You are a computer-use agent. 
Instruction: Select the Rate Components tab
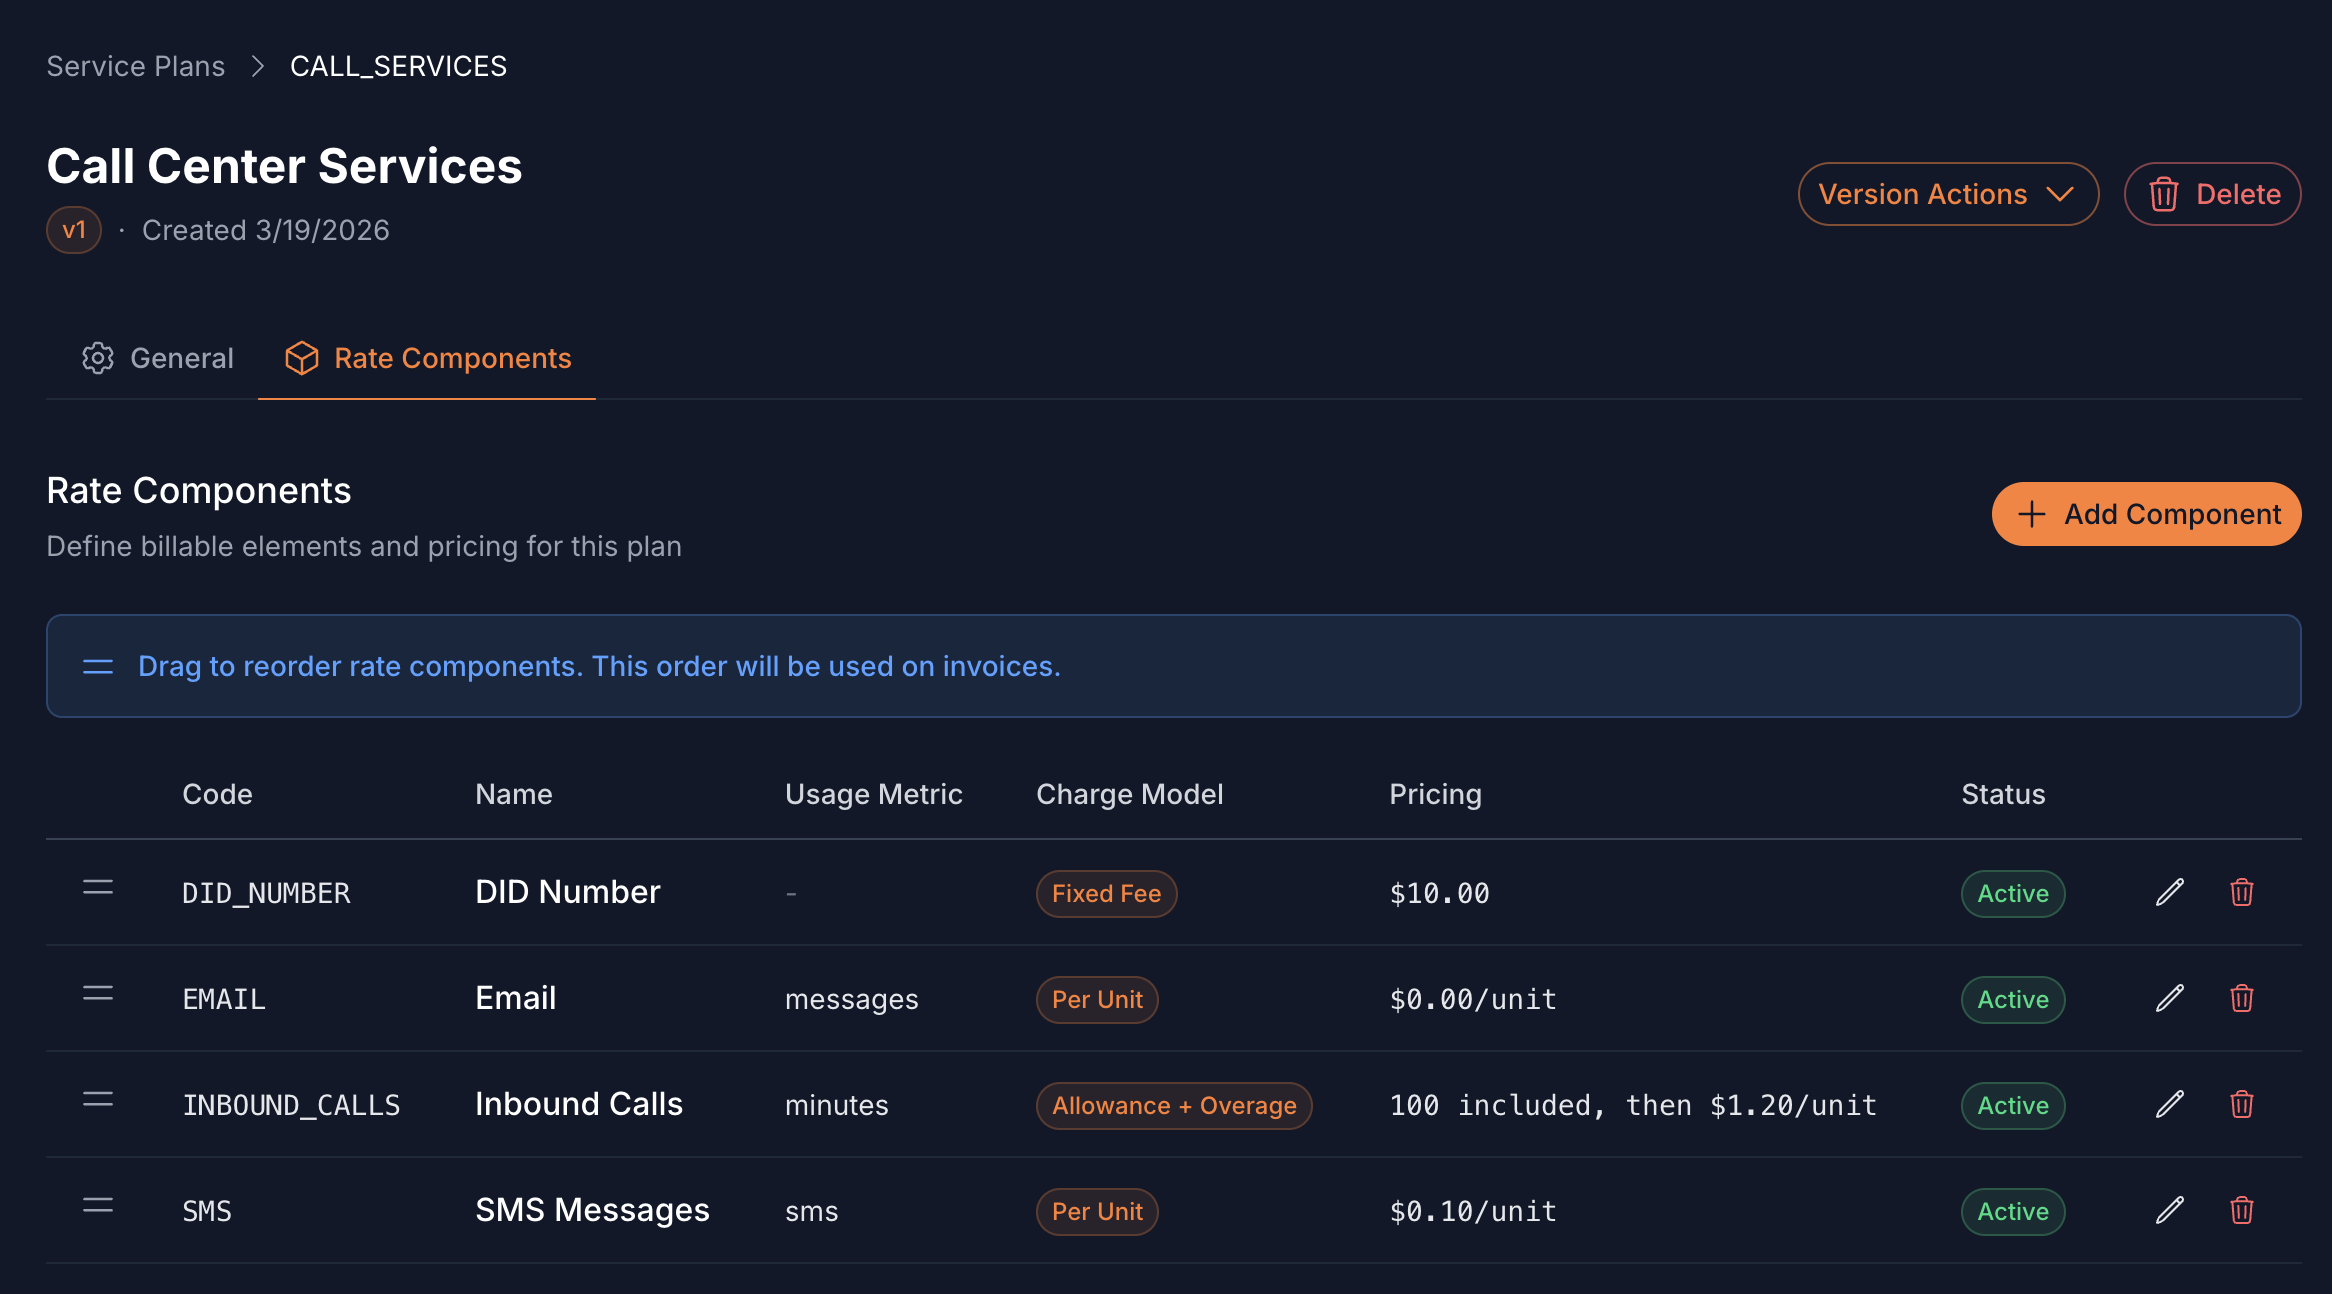(x=427, y=358)
